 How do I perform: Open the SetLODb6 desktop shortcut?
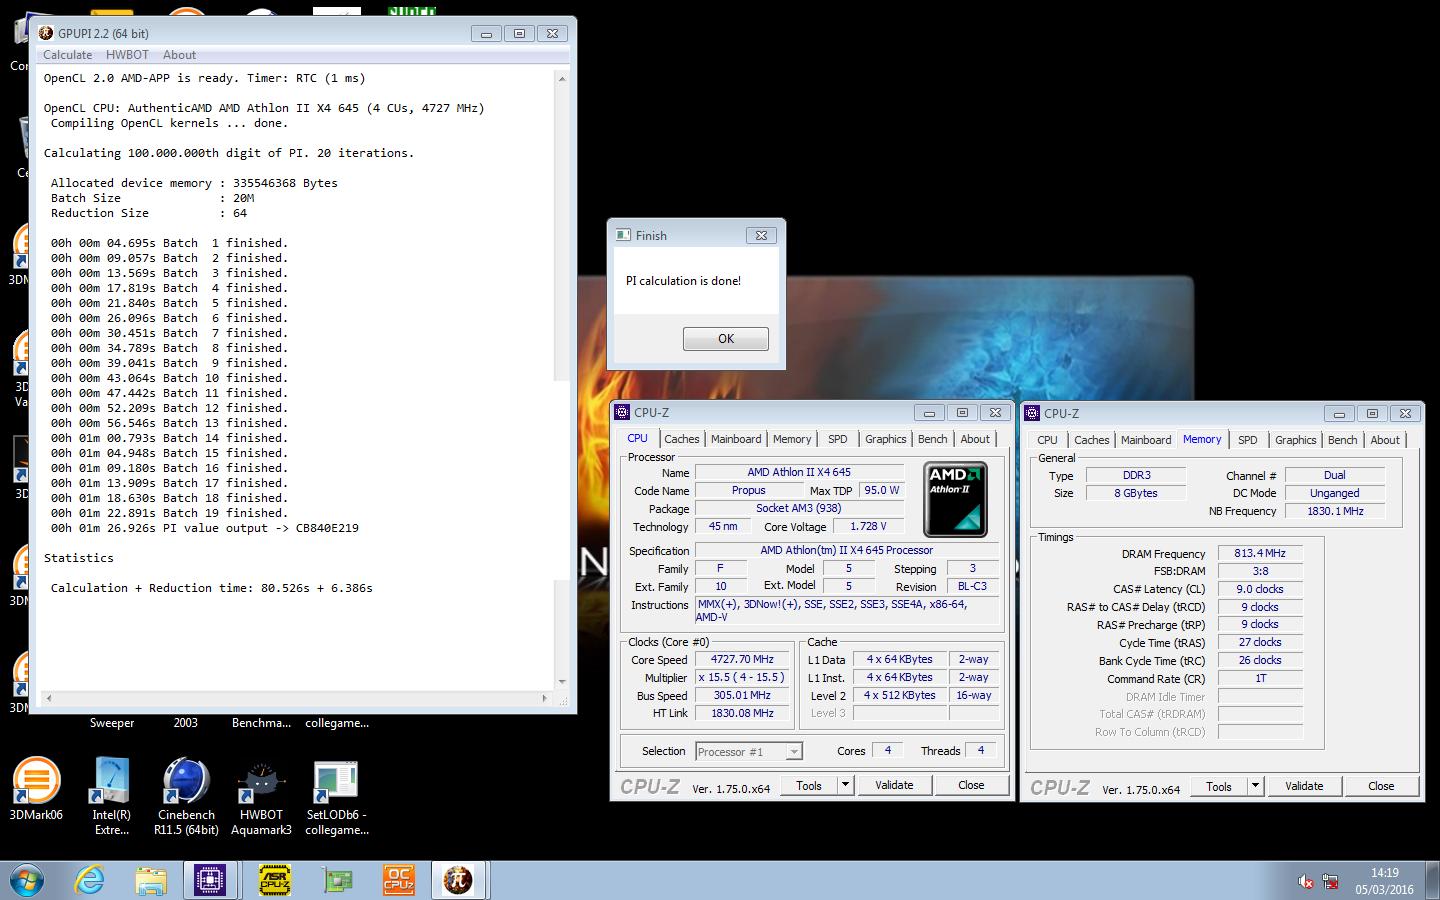336,795
